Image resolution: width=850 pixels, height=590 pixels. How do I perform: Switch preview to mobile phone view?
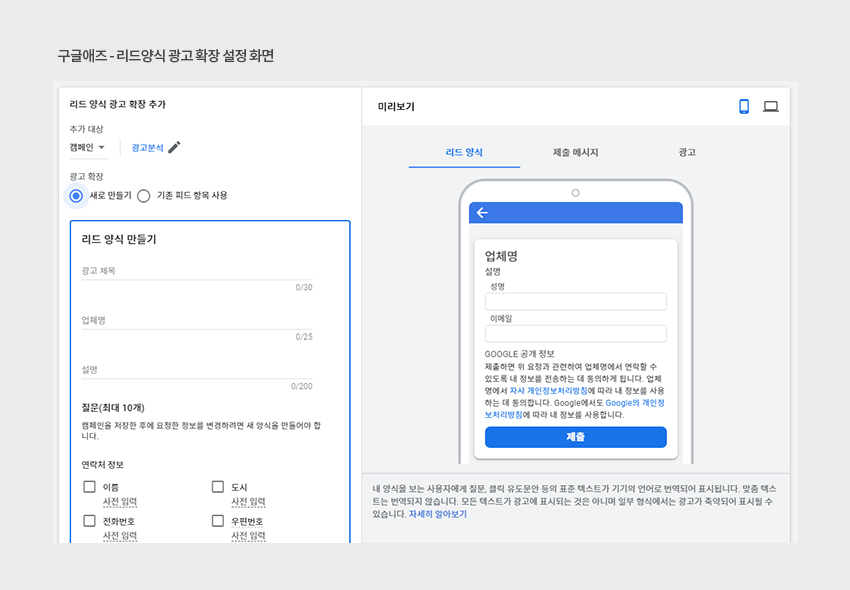[744, 106]
